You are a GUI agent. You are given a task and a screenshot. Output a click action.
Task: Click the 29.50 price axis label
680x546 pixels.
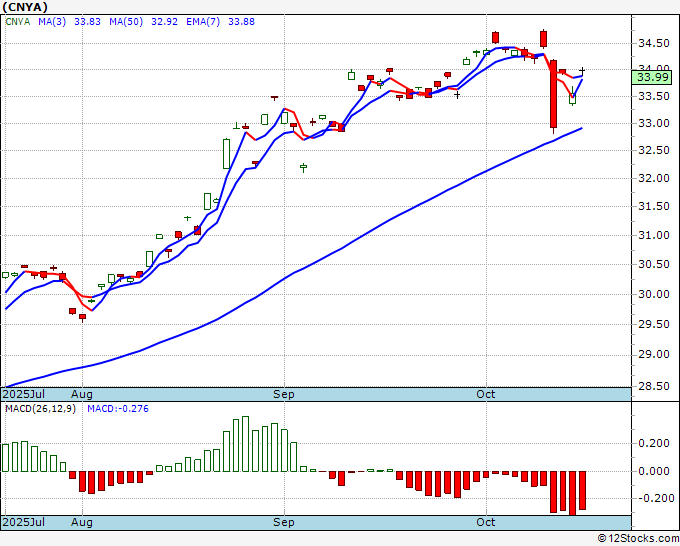tap(653, 324)
